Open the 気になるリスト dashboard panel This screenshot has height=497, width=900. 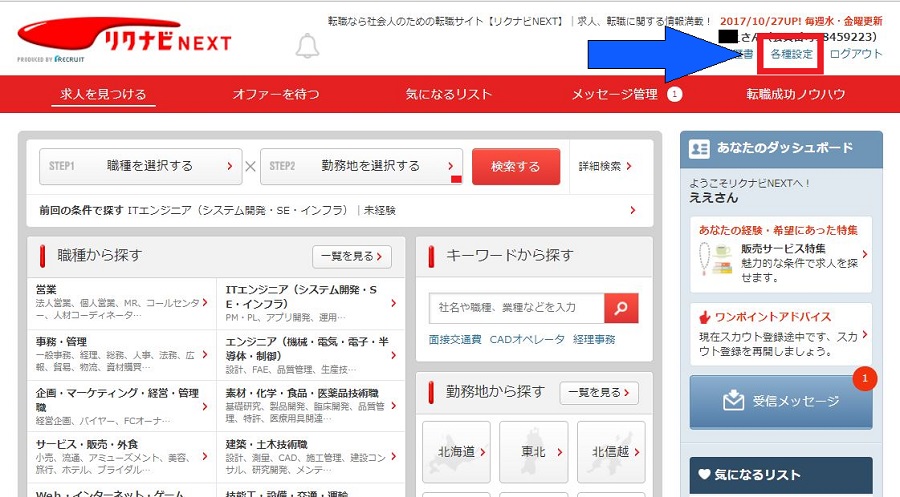tap(781, 475)
